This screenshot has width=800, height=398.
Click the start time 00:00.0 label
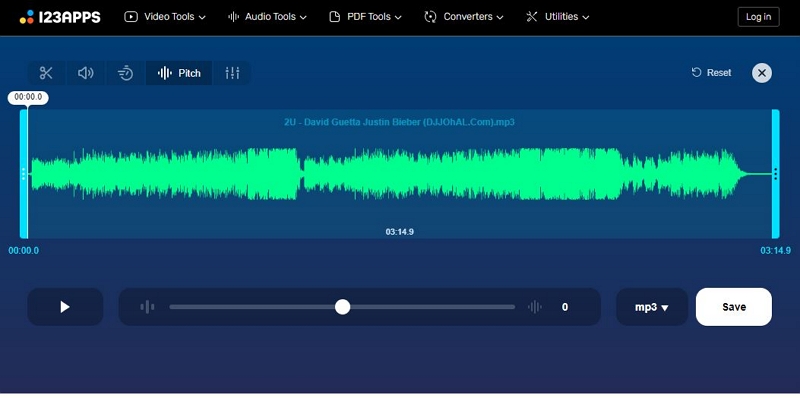point(23,251)
